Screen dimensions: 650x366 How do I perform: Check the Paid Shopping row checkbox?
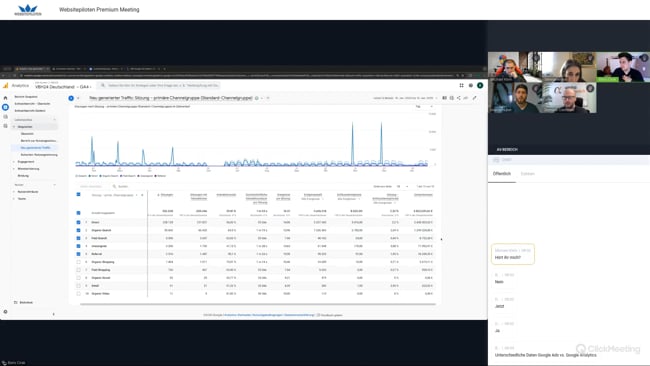(78, 270)
